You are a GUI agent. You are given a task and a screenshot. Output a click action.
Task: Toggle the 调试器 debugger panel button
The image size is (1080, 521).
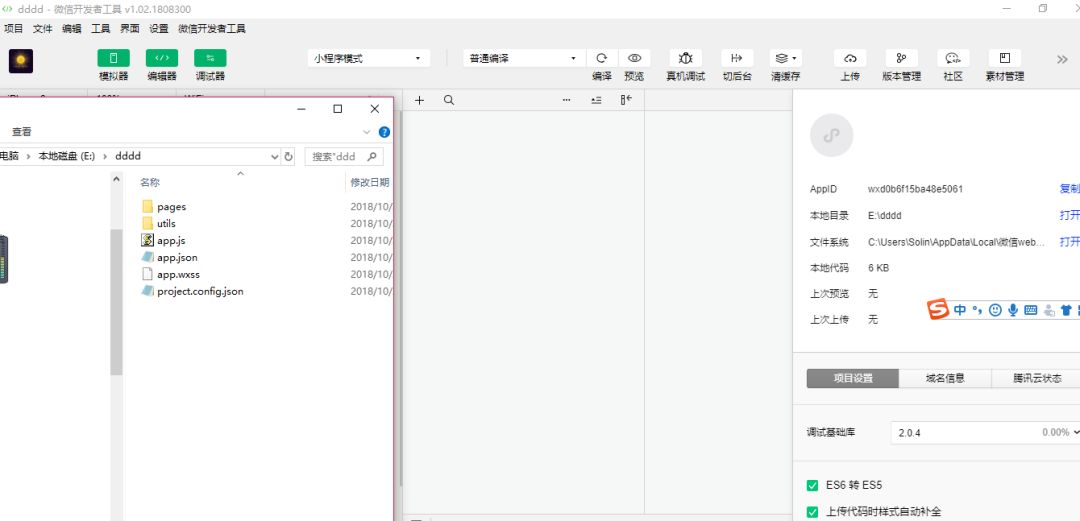pos(210,59)
